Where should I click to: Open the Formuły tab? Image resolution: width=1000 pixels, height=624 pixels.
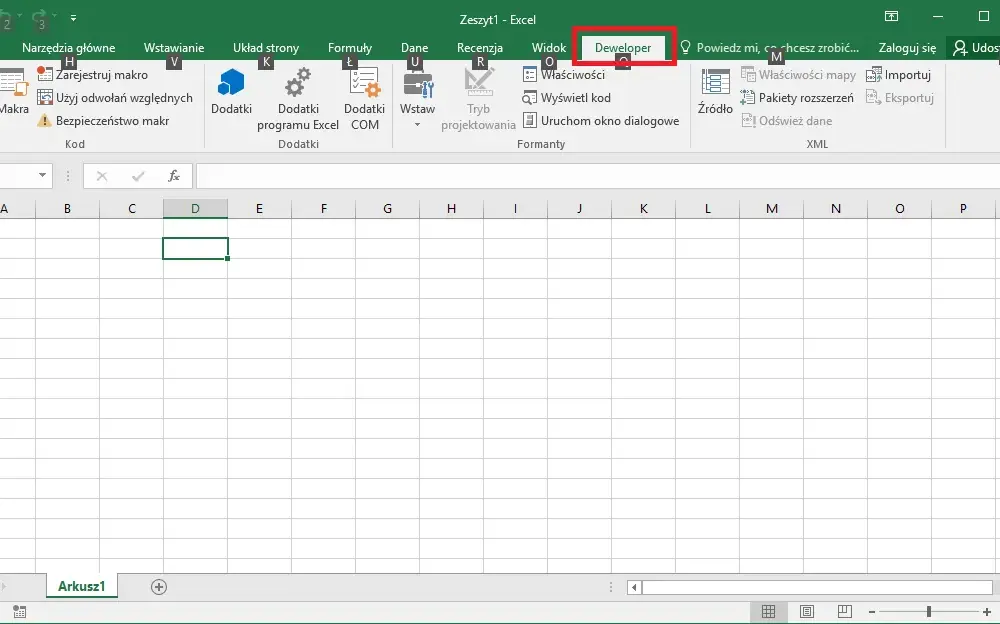point(349,48)
